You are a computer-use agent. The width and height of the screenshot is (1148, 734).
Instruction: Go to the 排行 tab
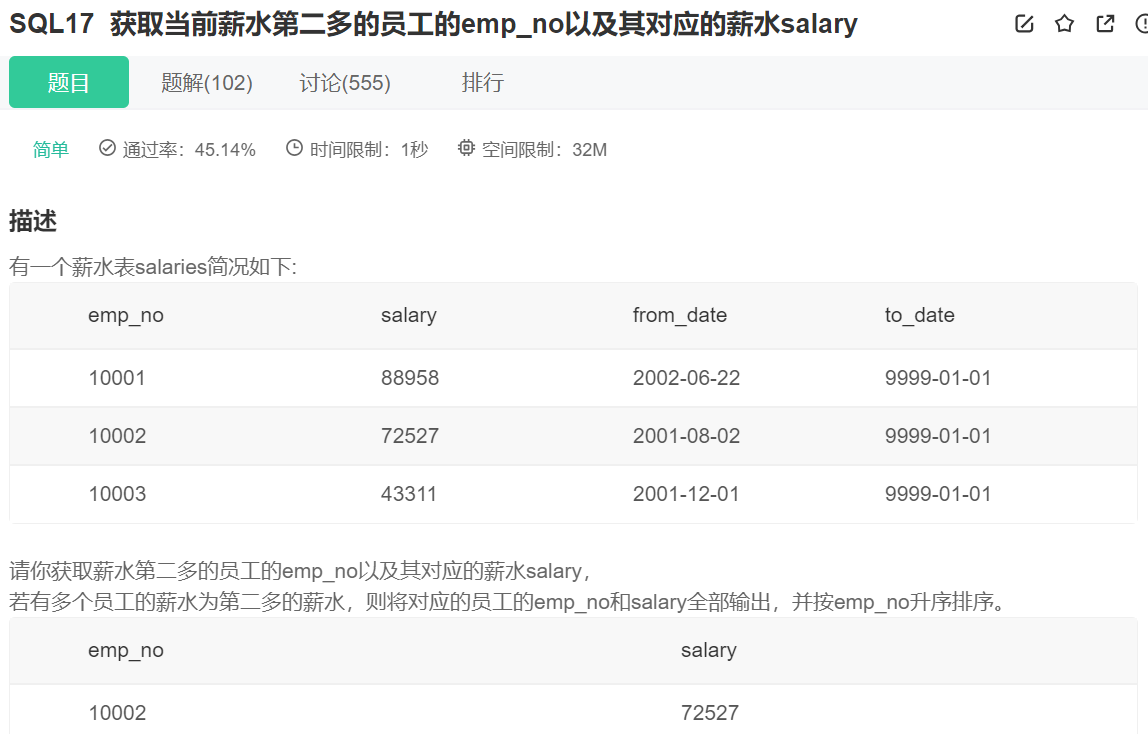click(x=482, y=82)
